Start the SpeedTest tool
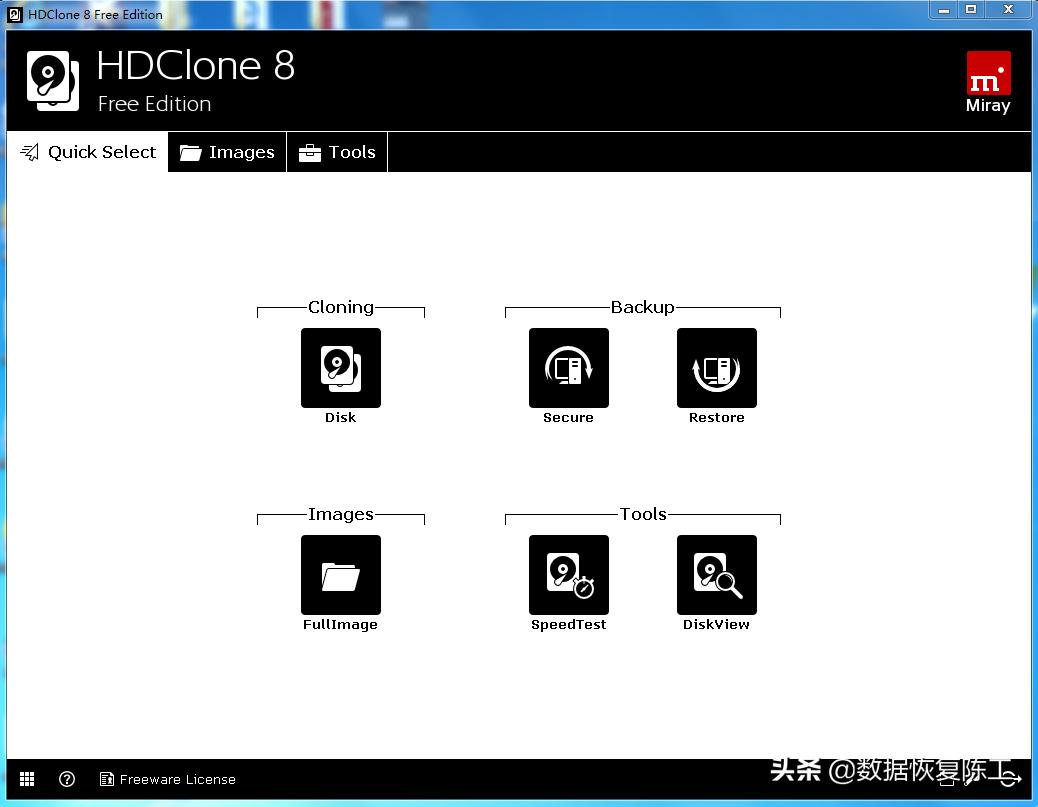The width and height of the screenshot is (1038, 807). pos(569,575)
